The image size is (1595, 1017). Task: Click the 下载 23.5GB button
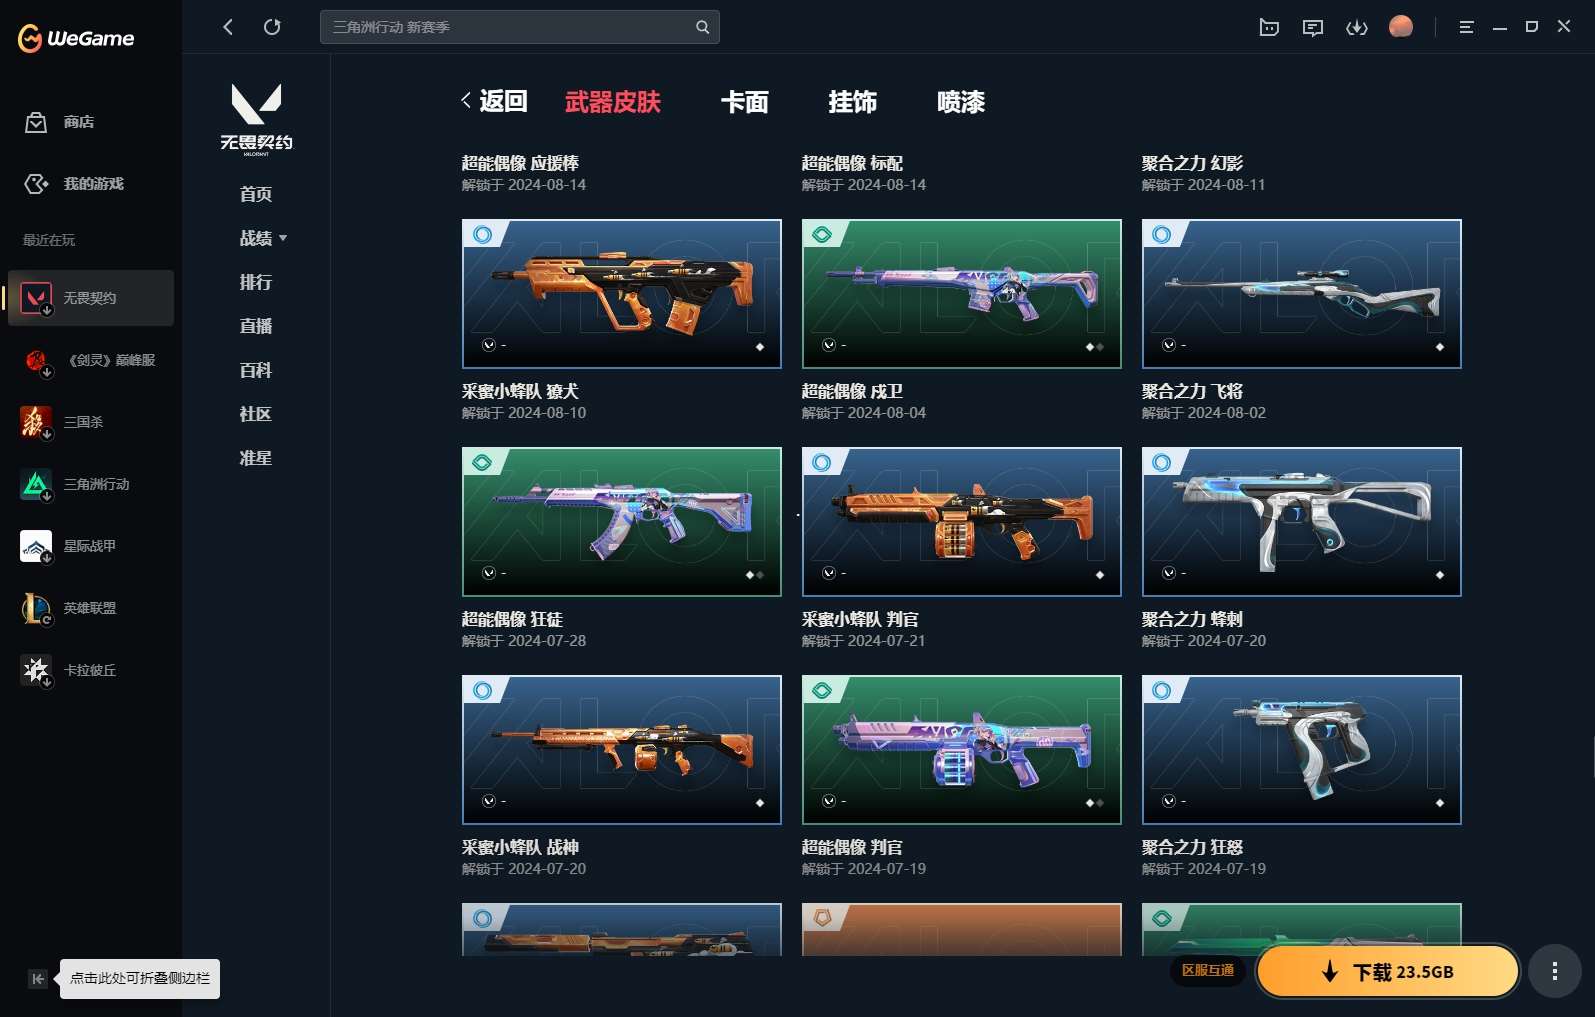[1388, 971]
